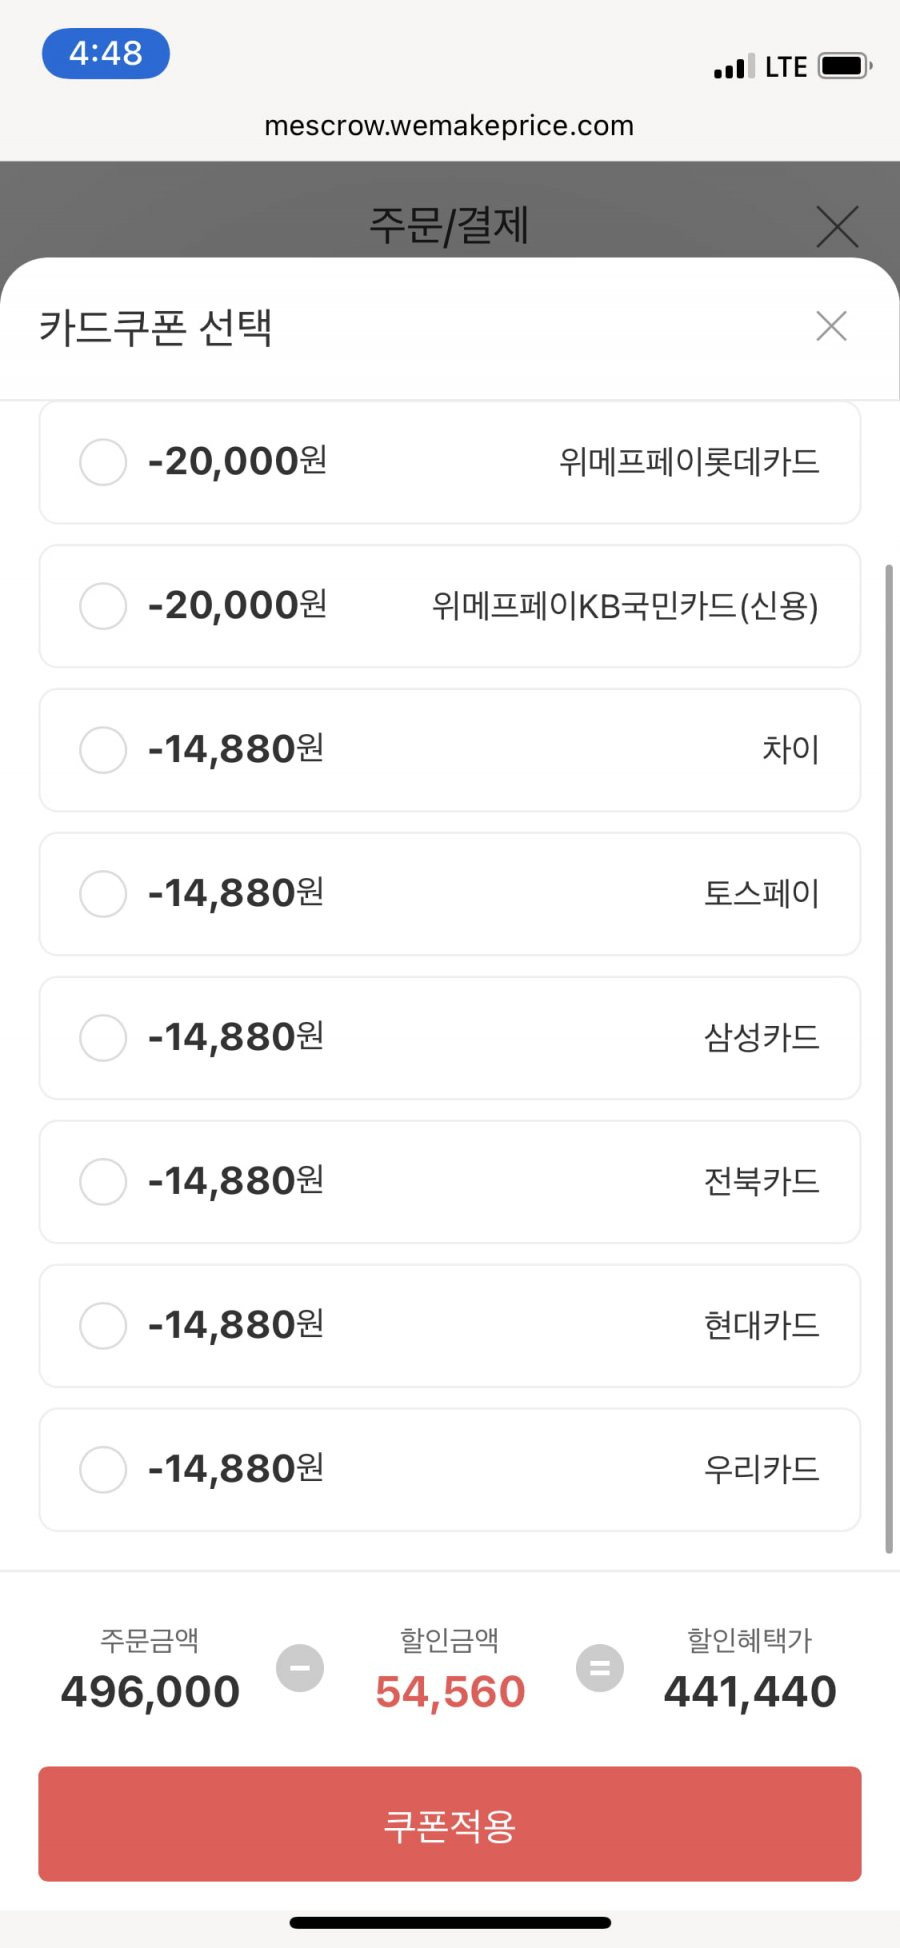Pick the 전북카드 coupon radio button

[x=103, y=1182]
